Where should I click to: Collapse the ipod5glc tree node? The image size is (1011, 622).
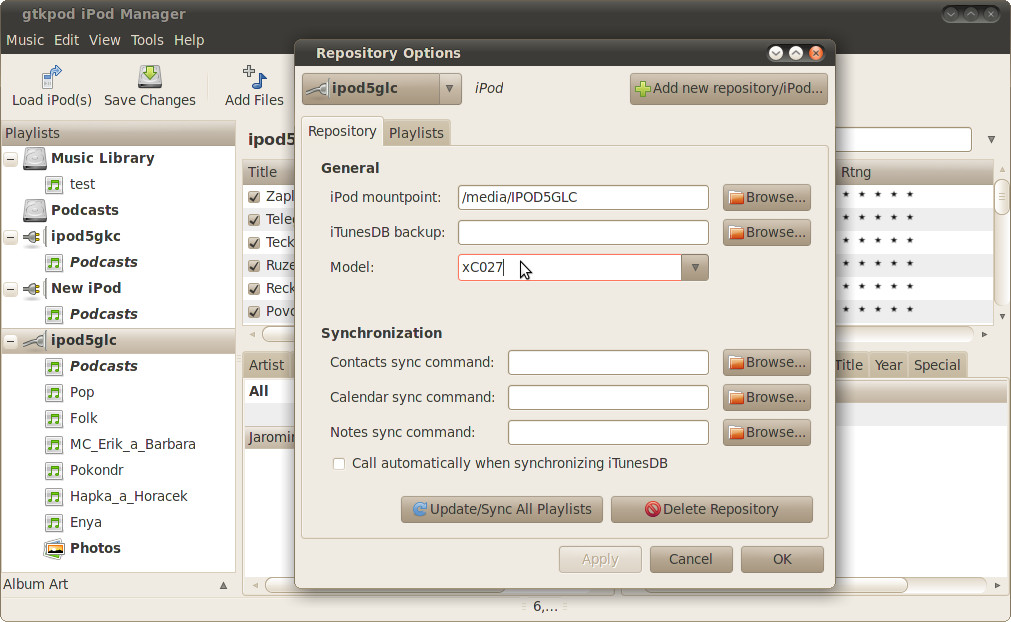pos(11,340)
